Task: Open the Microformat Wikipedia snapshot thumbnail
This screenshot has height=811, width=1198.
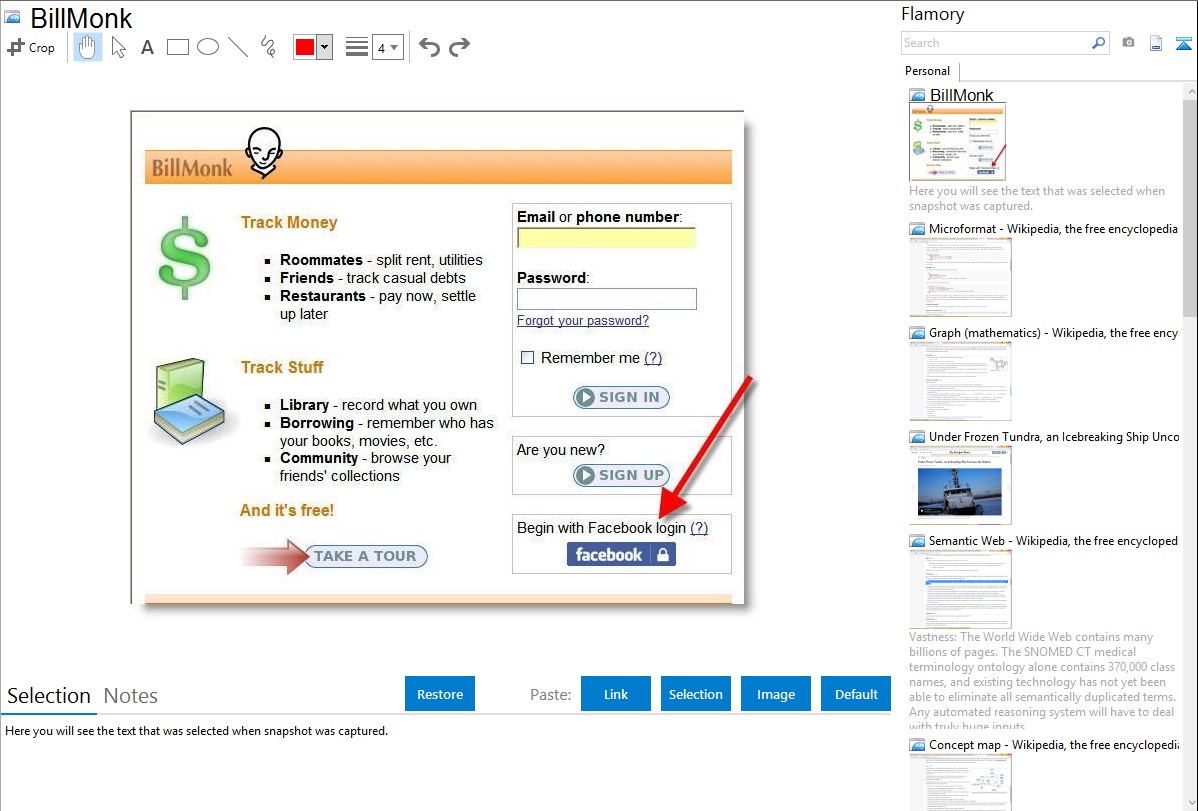Action: coord(960,277)
